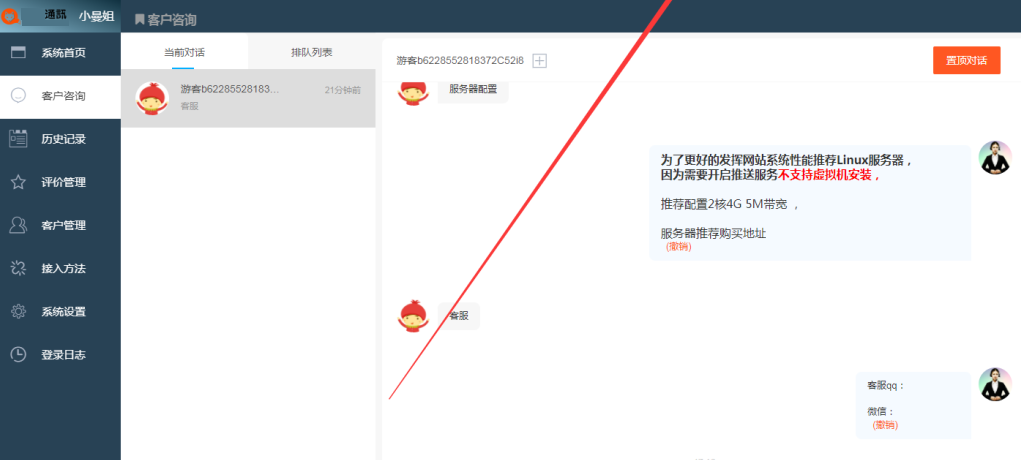This screenshot has height=460, width=1021.
Task: Open the 登录日志 menu item
Action: pos(63,354)
